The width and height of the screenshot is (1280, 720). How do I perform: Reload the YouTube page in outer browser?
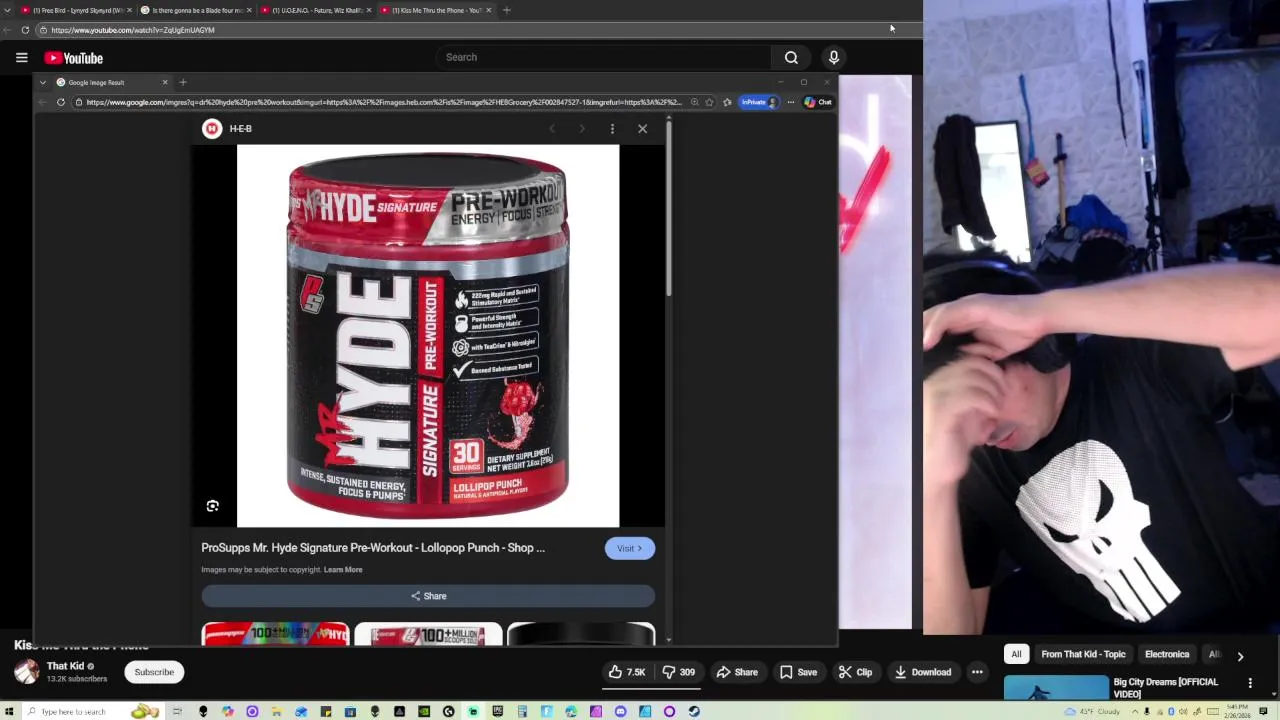click(x=25, y=30)
